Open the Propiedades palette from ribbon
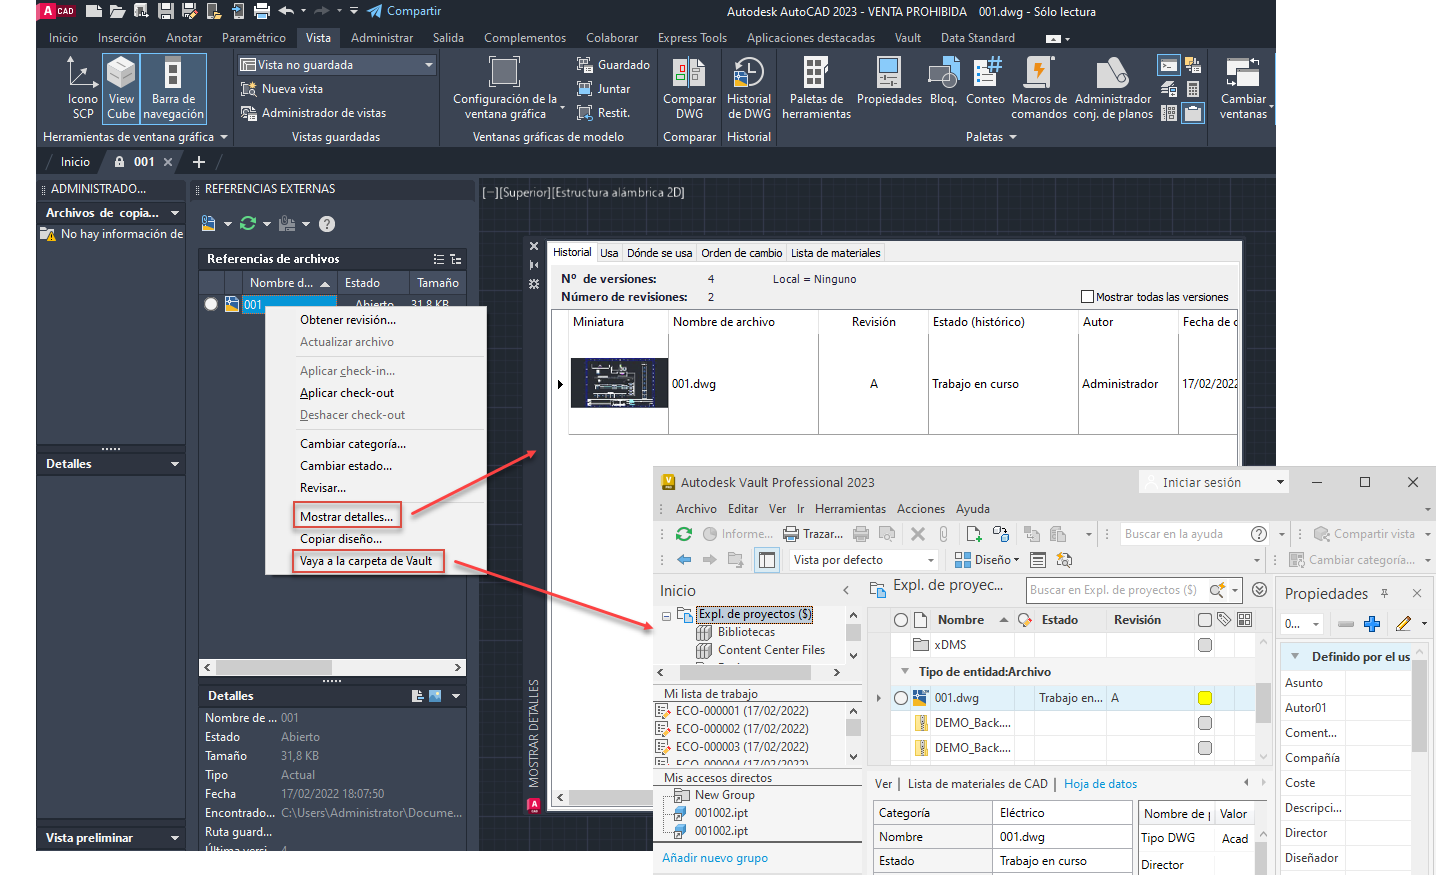The image size is (1451, 875). coord(889,82)
